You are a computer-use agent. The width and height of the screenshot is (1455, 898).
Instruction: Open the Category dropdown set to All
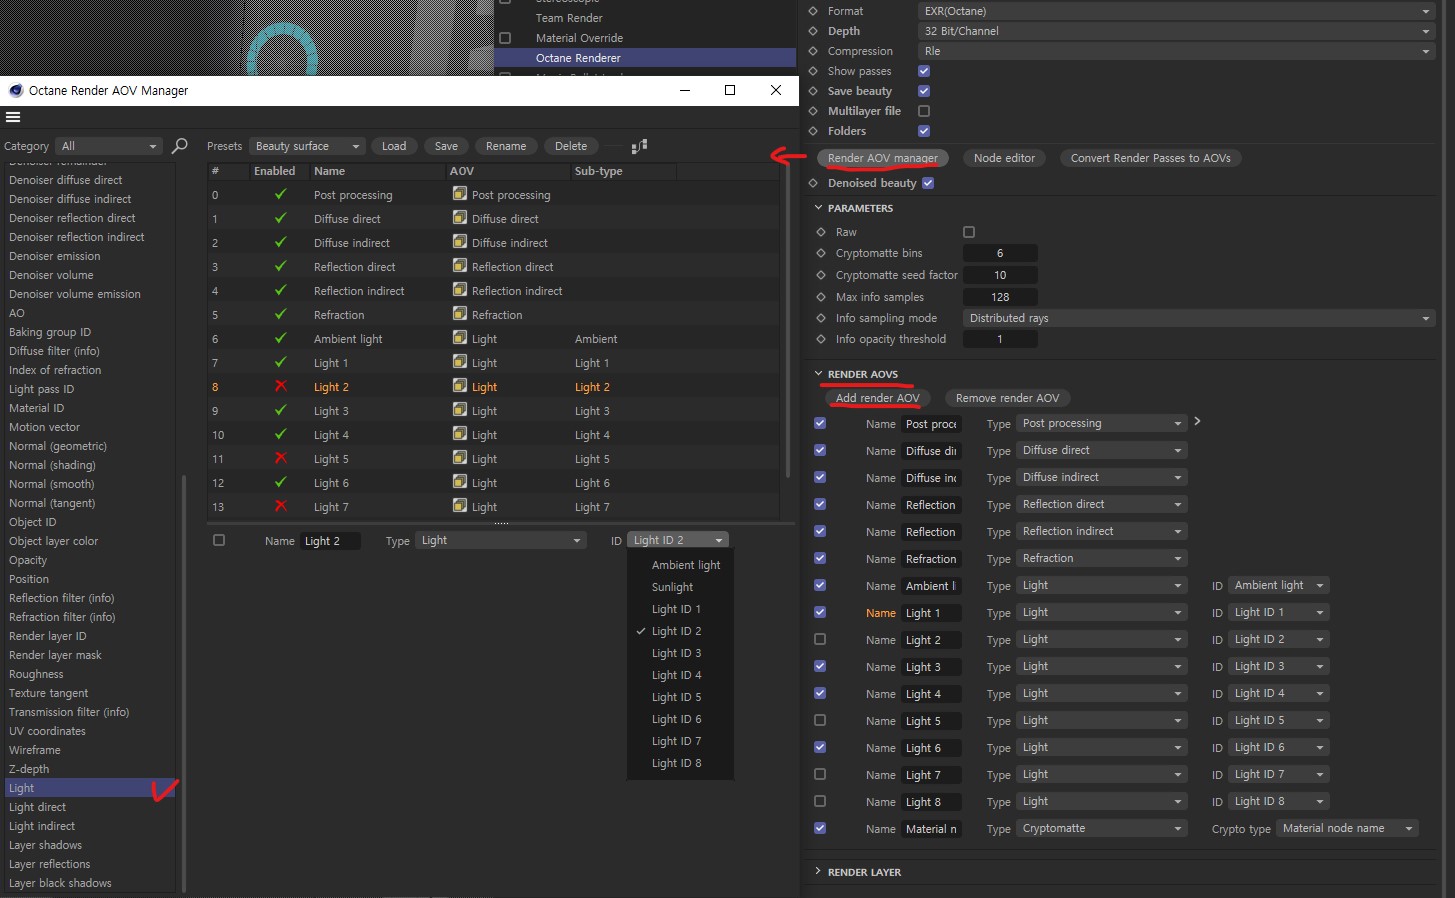pyautogui.click(x=109, y=146)
